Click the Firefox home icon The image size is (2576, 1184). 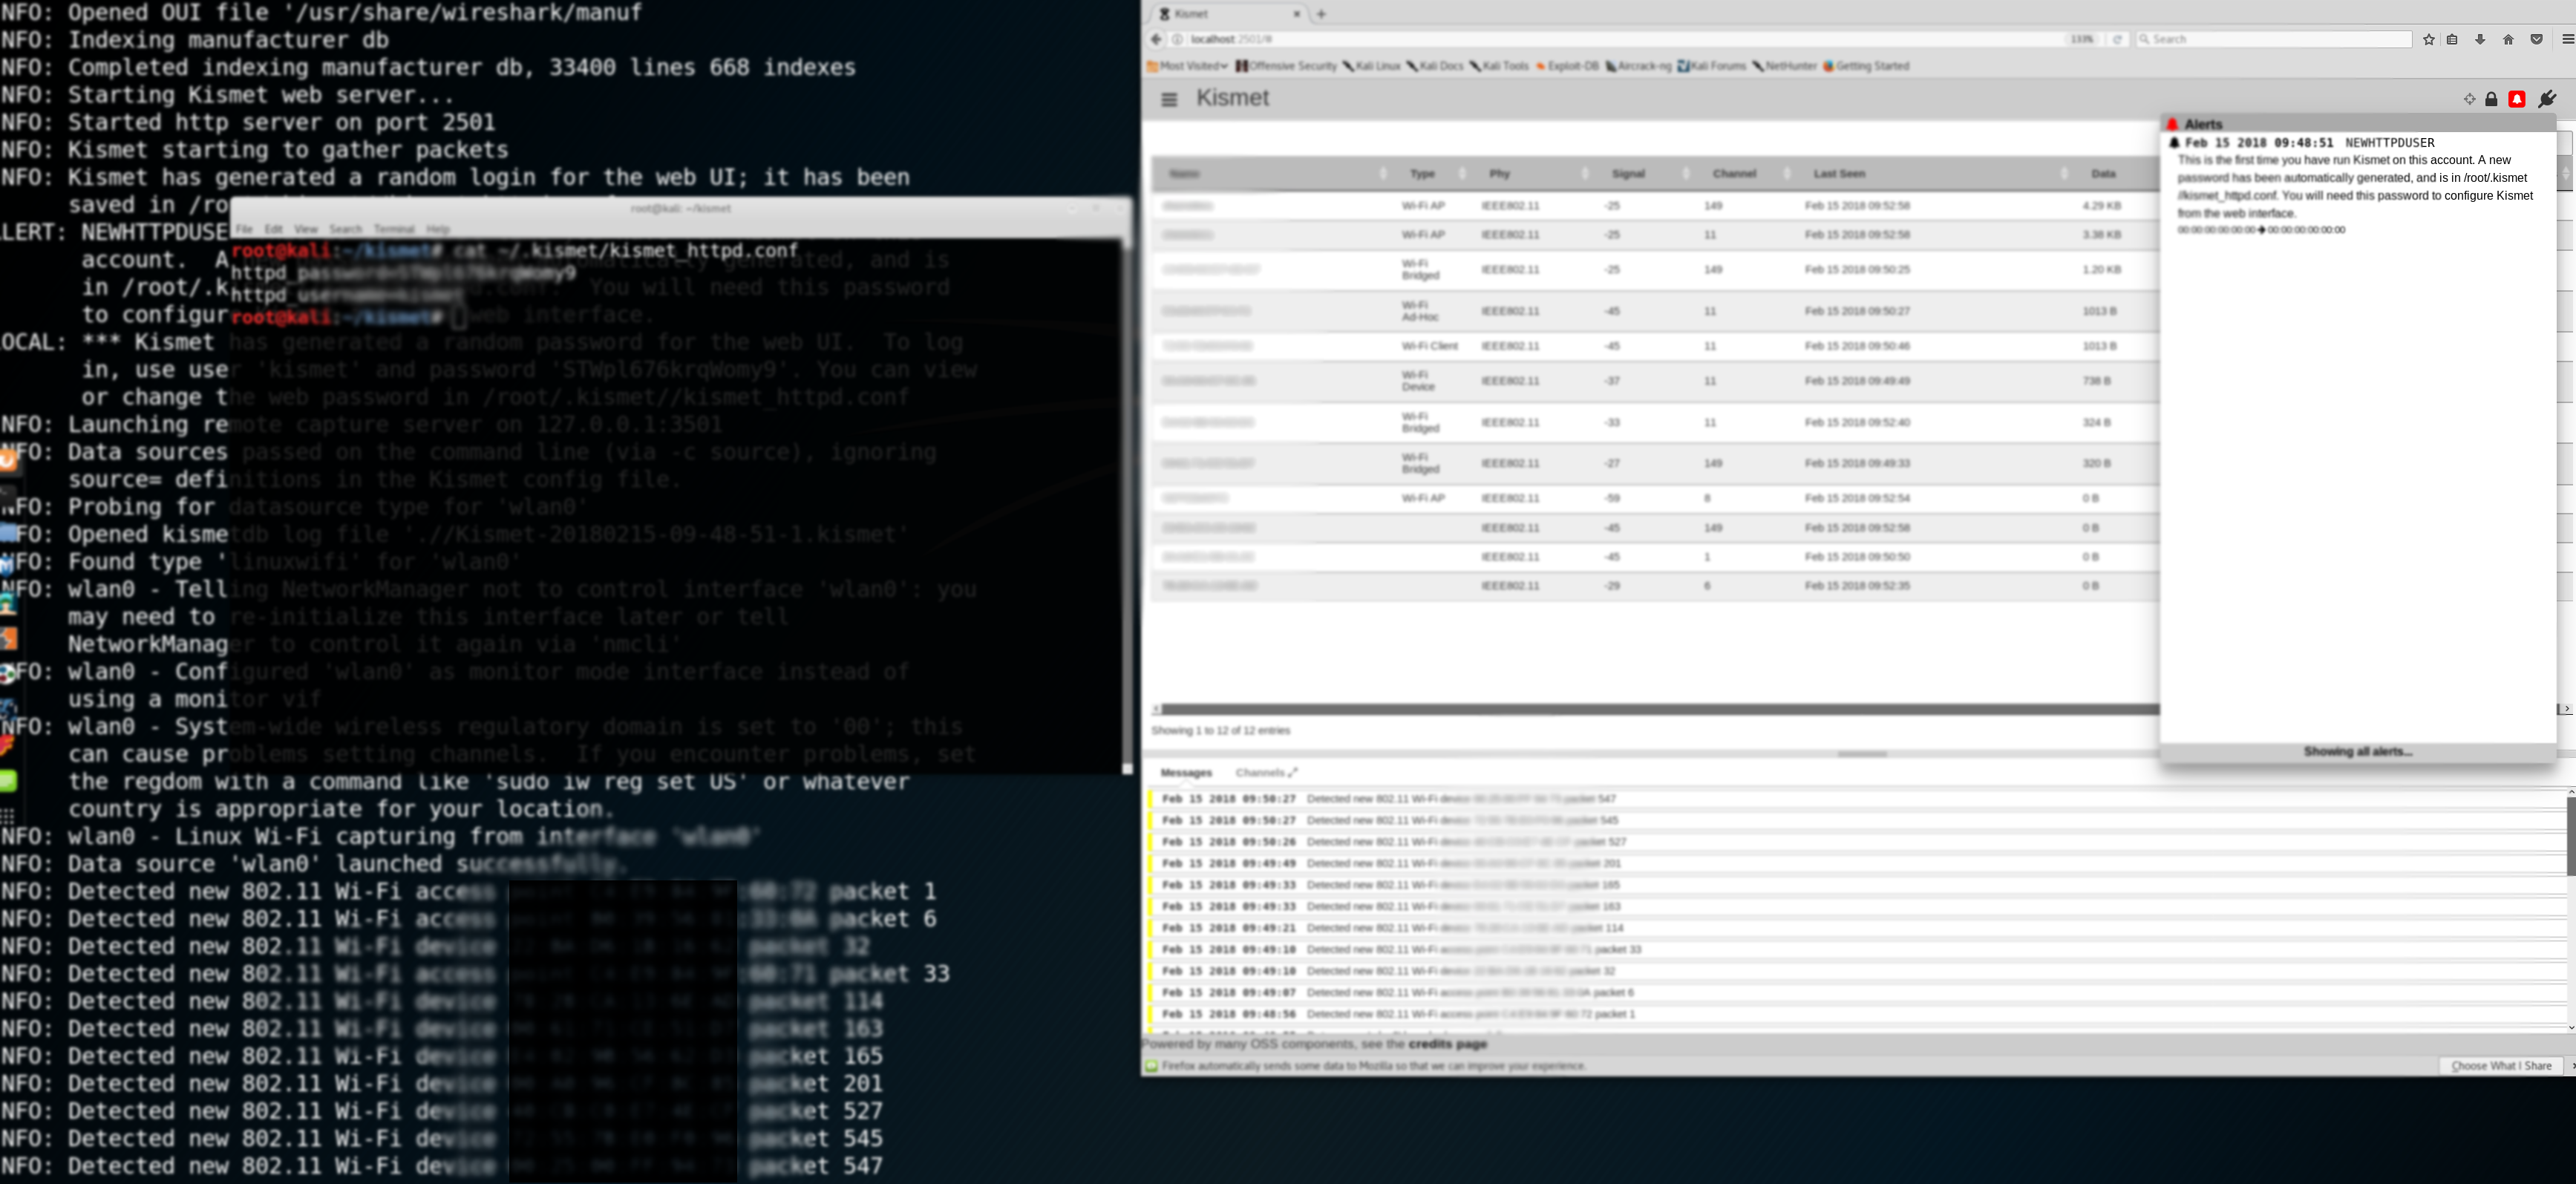point(2508,39)
